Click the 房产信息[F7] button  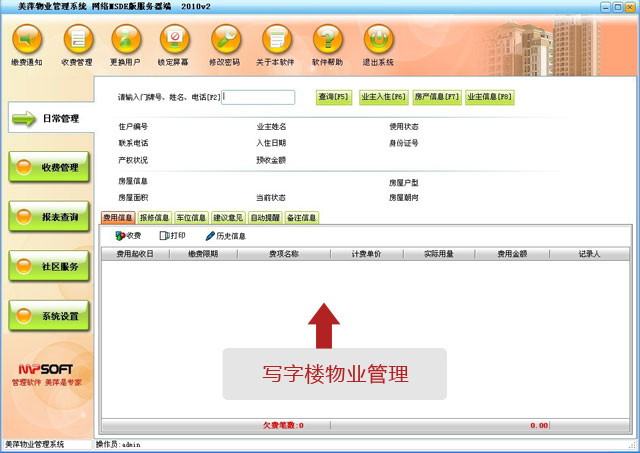(x=437, y=97)
